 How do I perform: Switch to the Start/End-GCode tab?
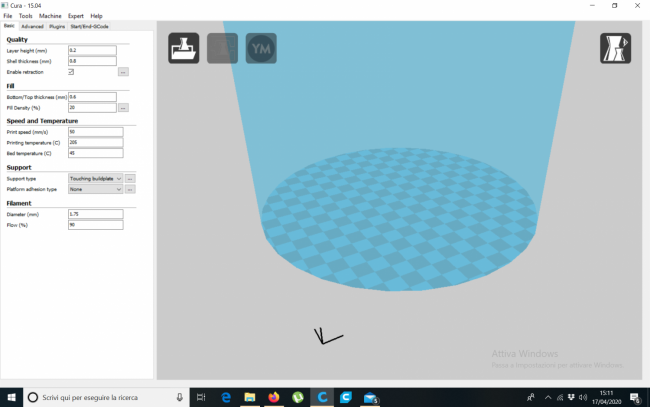click(x=90, y=26)
